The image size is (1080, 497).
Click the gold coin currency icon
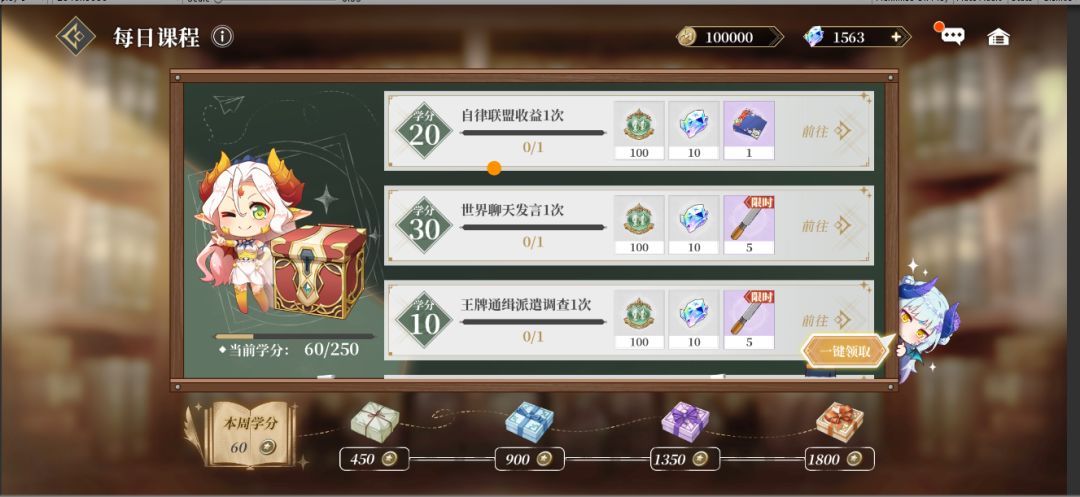coord(687,36)
